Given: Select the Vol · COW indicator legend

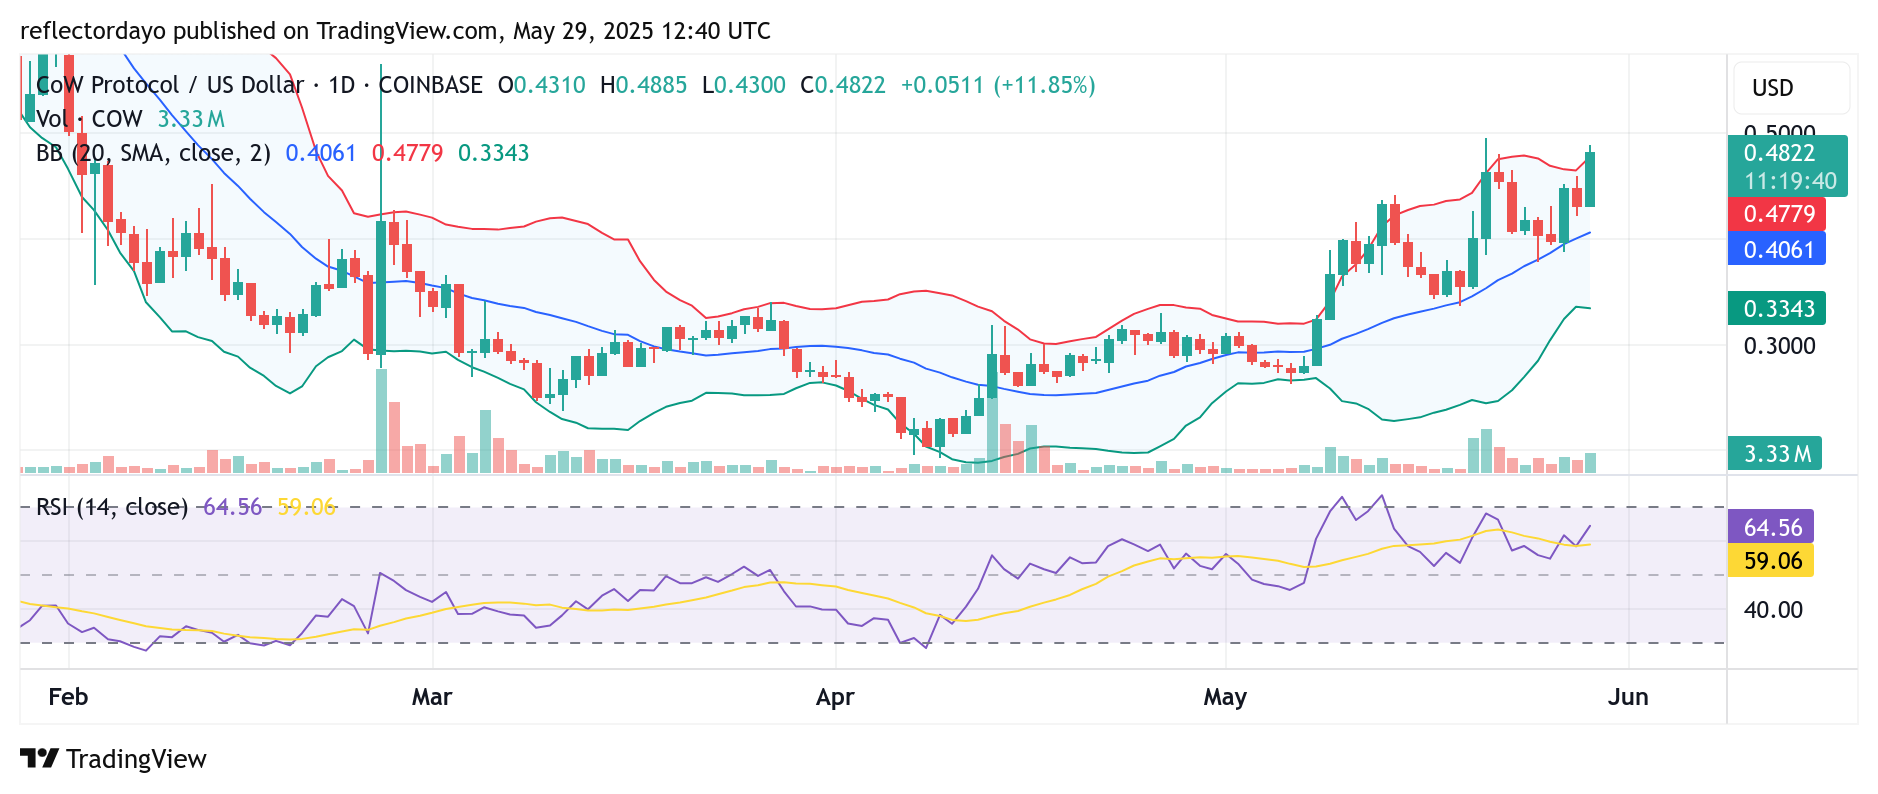Looking at the screenshot, I should tap(89, 119).
